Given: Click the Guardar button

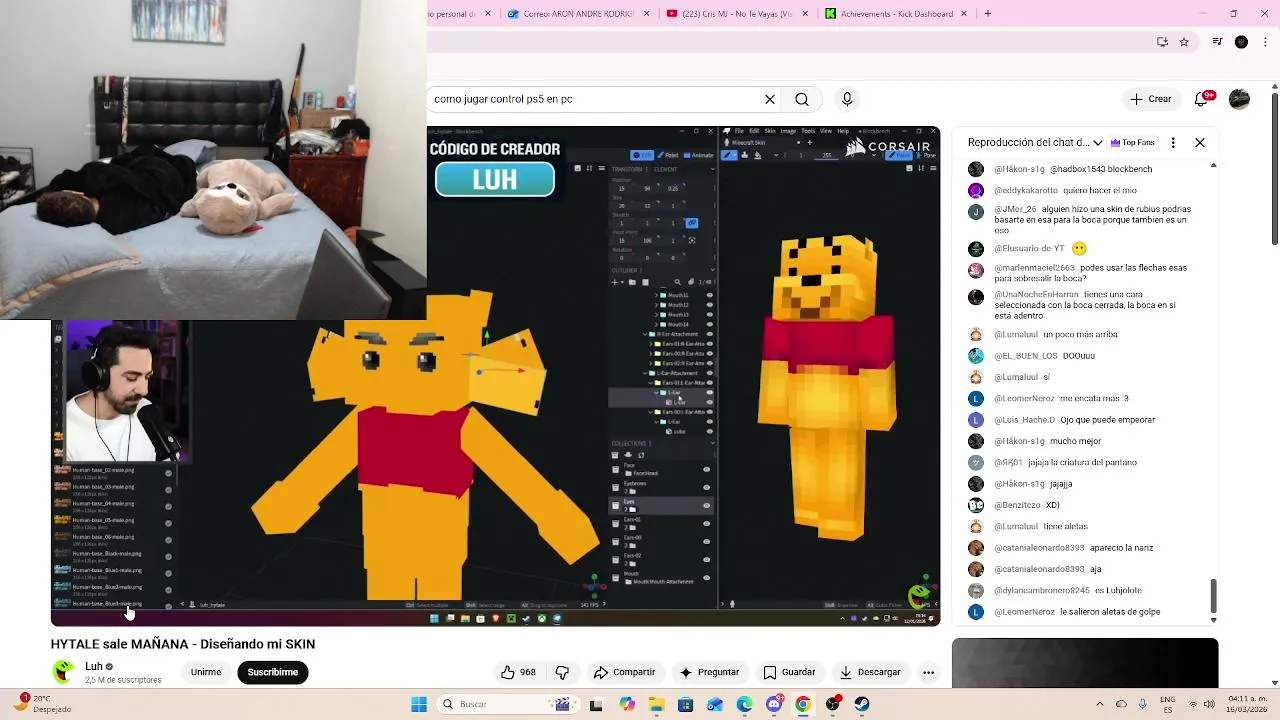Looking at the screenshot, I should (789, 672).
